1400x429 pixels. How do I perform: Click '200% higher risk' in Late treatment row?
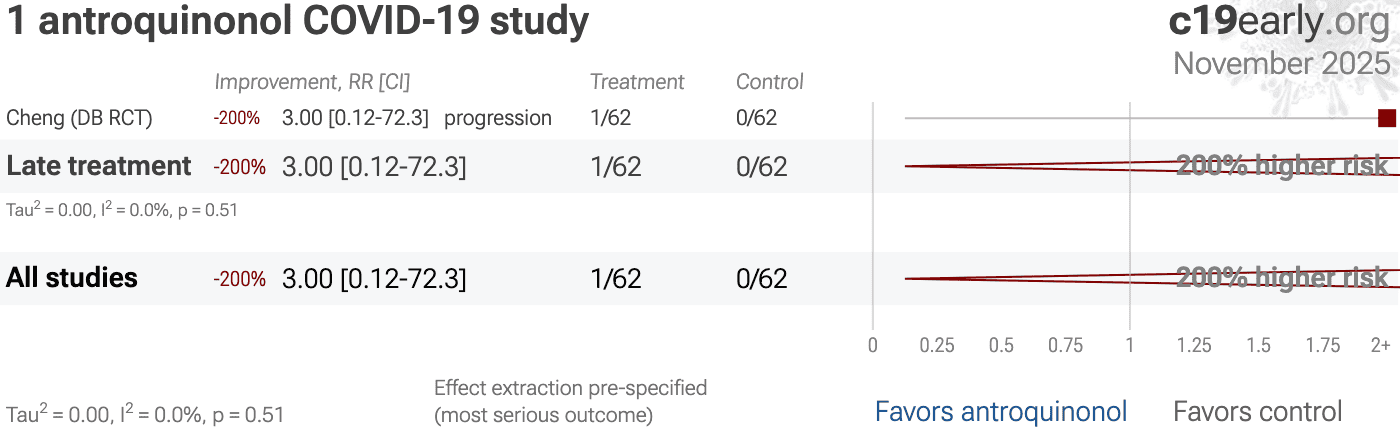click(x=1282, y=166)
